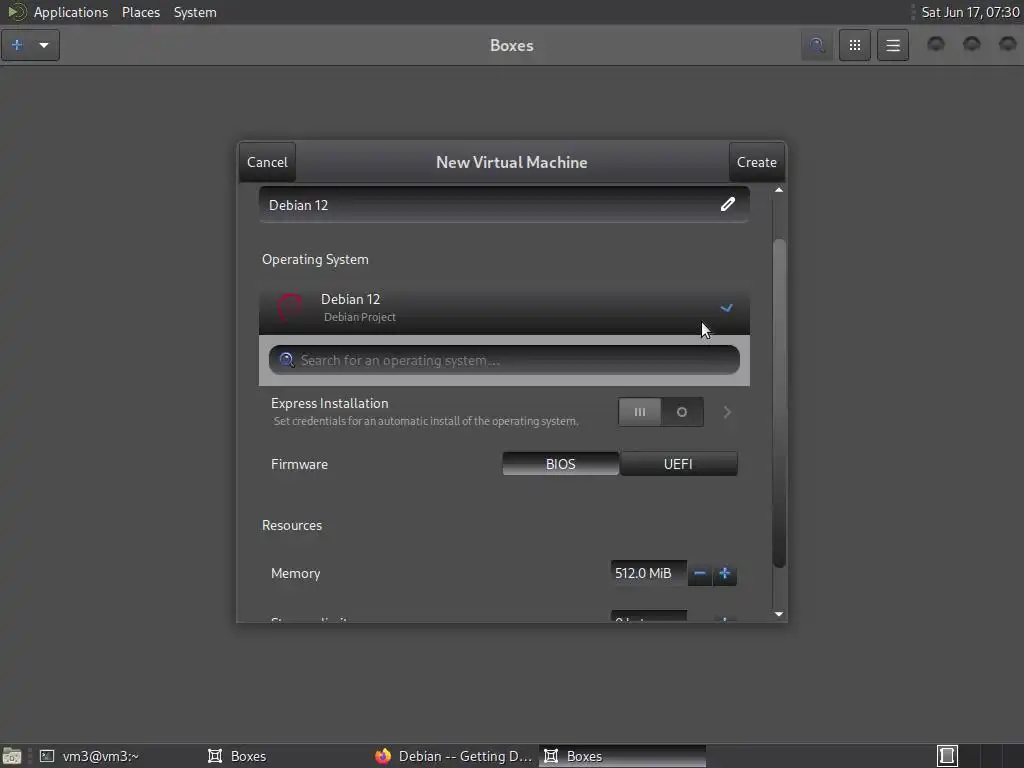Open the System menu
The height and width of the screenshot is (768, 1024).
(195, 12)
